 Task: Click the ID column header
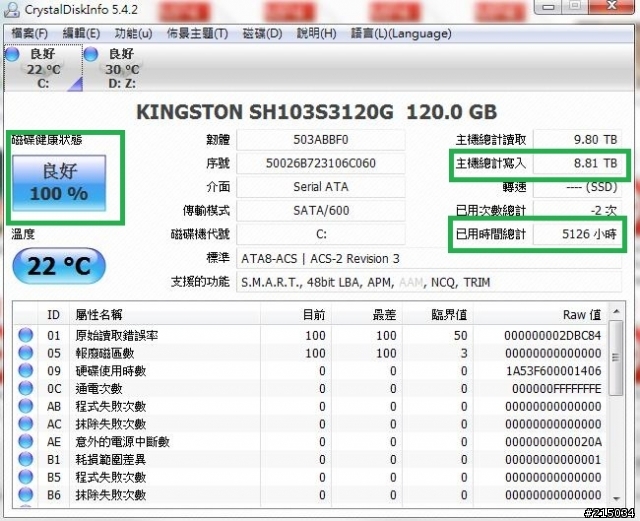click(x=53, y=315)
